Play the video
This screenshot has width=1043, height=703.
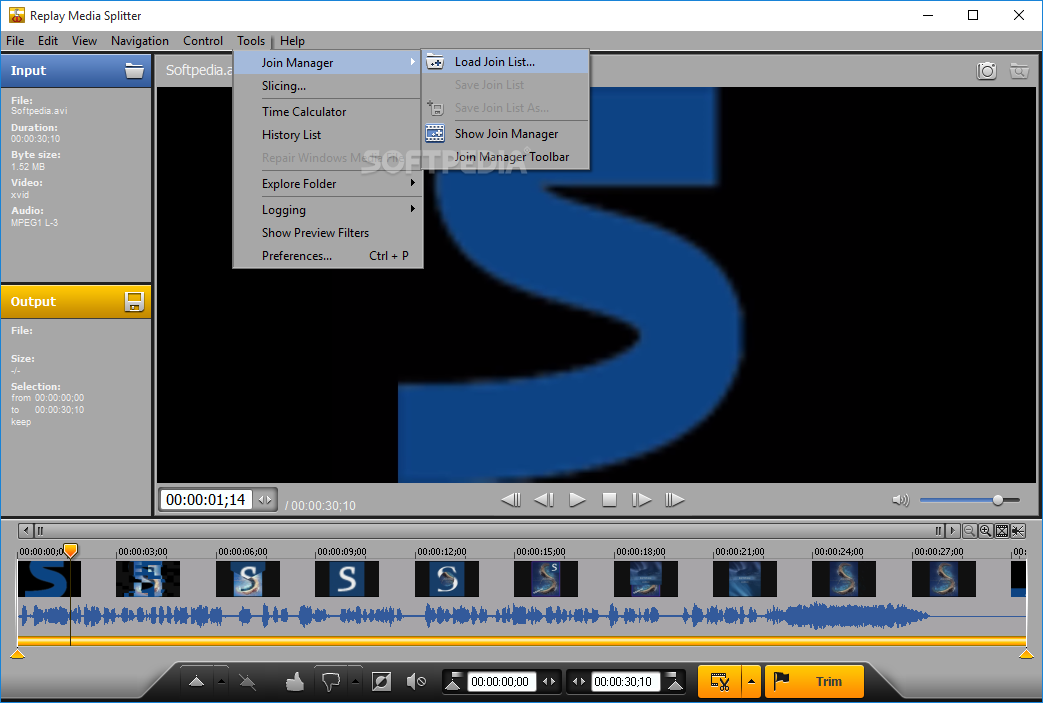pos(577,499)
